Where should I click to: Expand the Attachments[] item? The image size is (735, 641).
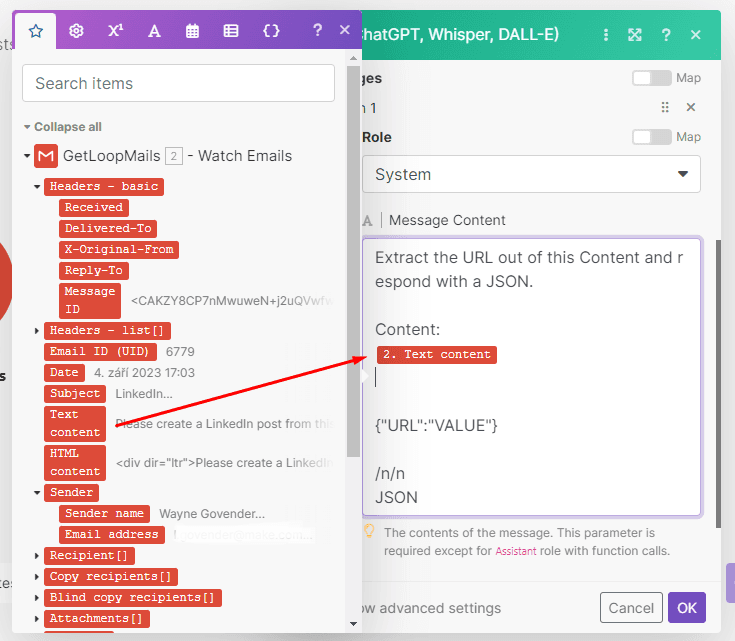(x=38, y=619)
